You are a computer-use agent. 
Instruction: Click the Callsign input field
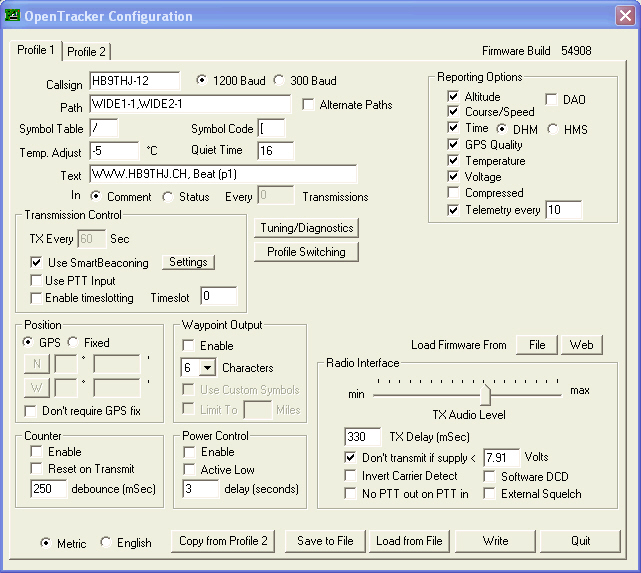pyautogui.click(x=134, y=81)
